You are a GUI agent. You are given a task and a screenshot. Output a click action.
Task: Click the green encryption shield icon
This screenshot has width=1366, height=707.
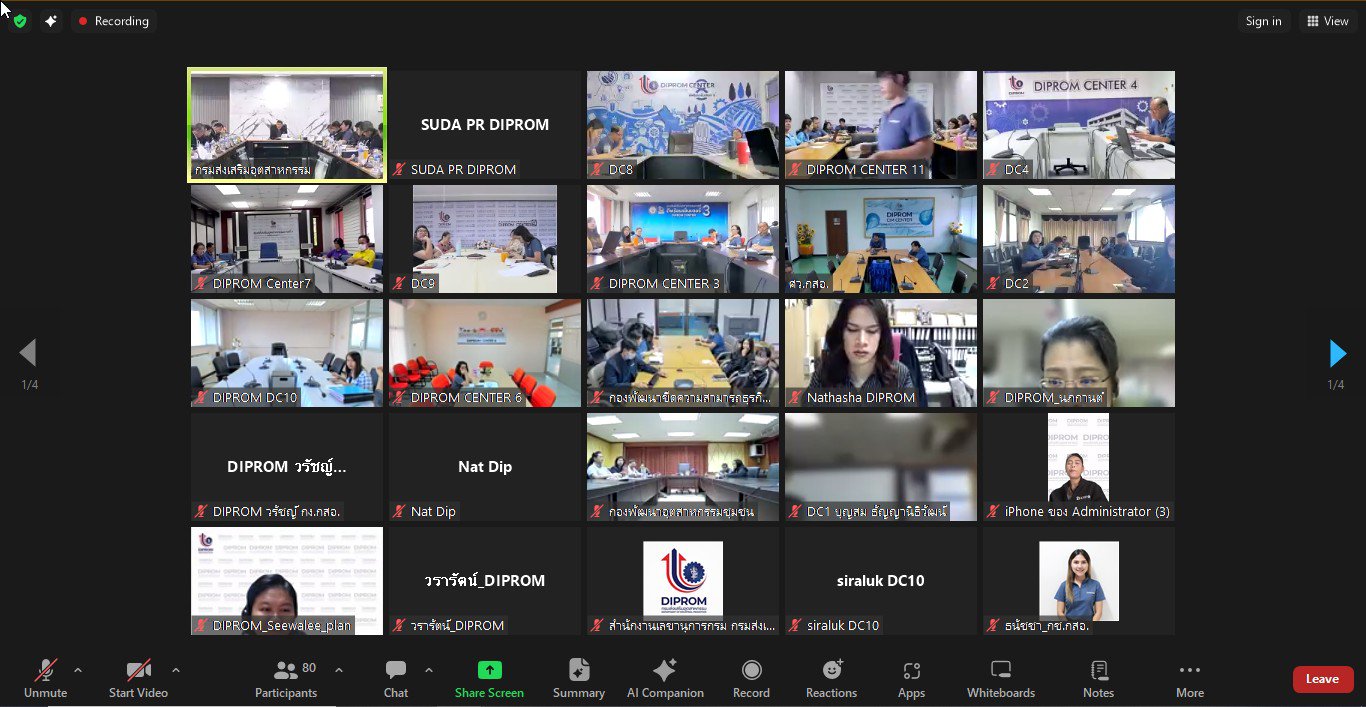coord(20,21)
